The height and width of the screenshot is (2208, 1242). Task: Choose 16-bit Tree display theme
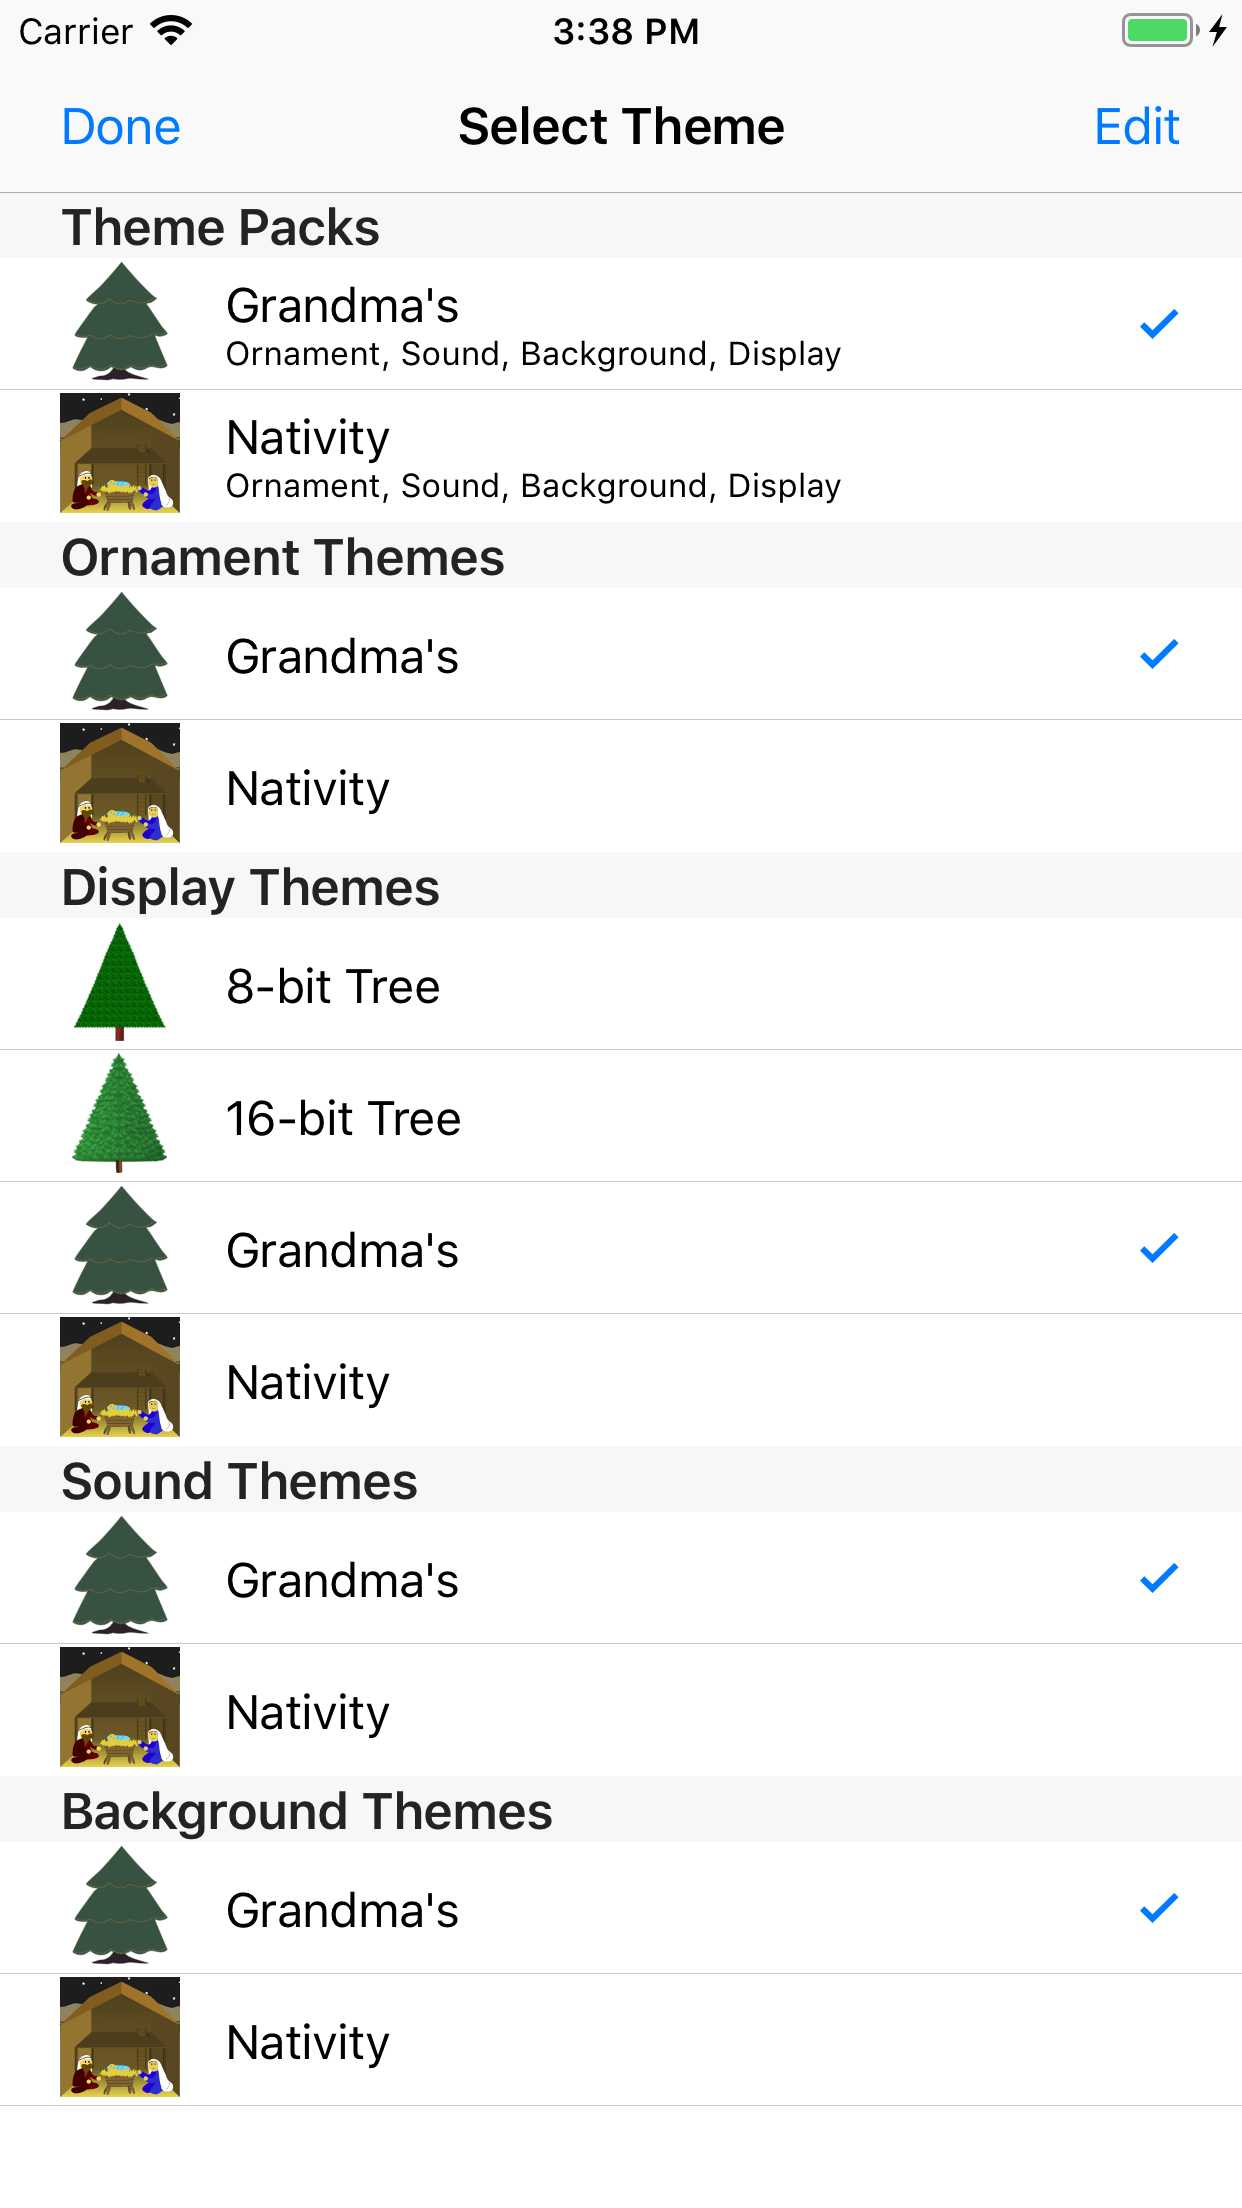(343, 1118)
